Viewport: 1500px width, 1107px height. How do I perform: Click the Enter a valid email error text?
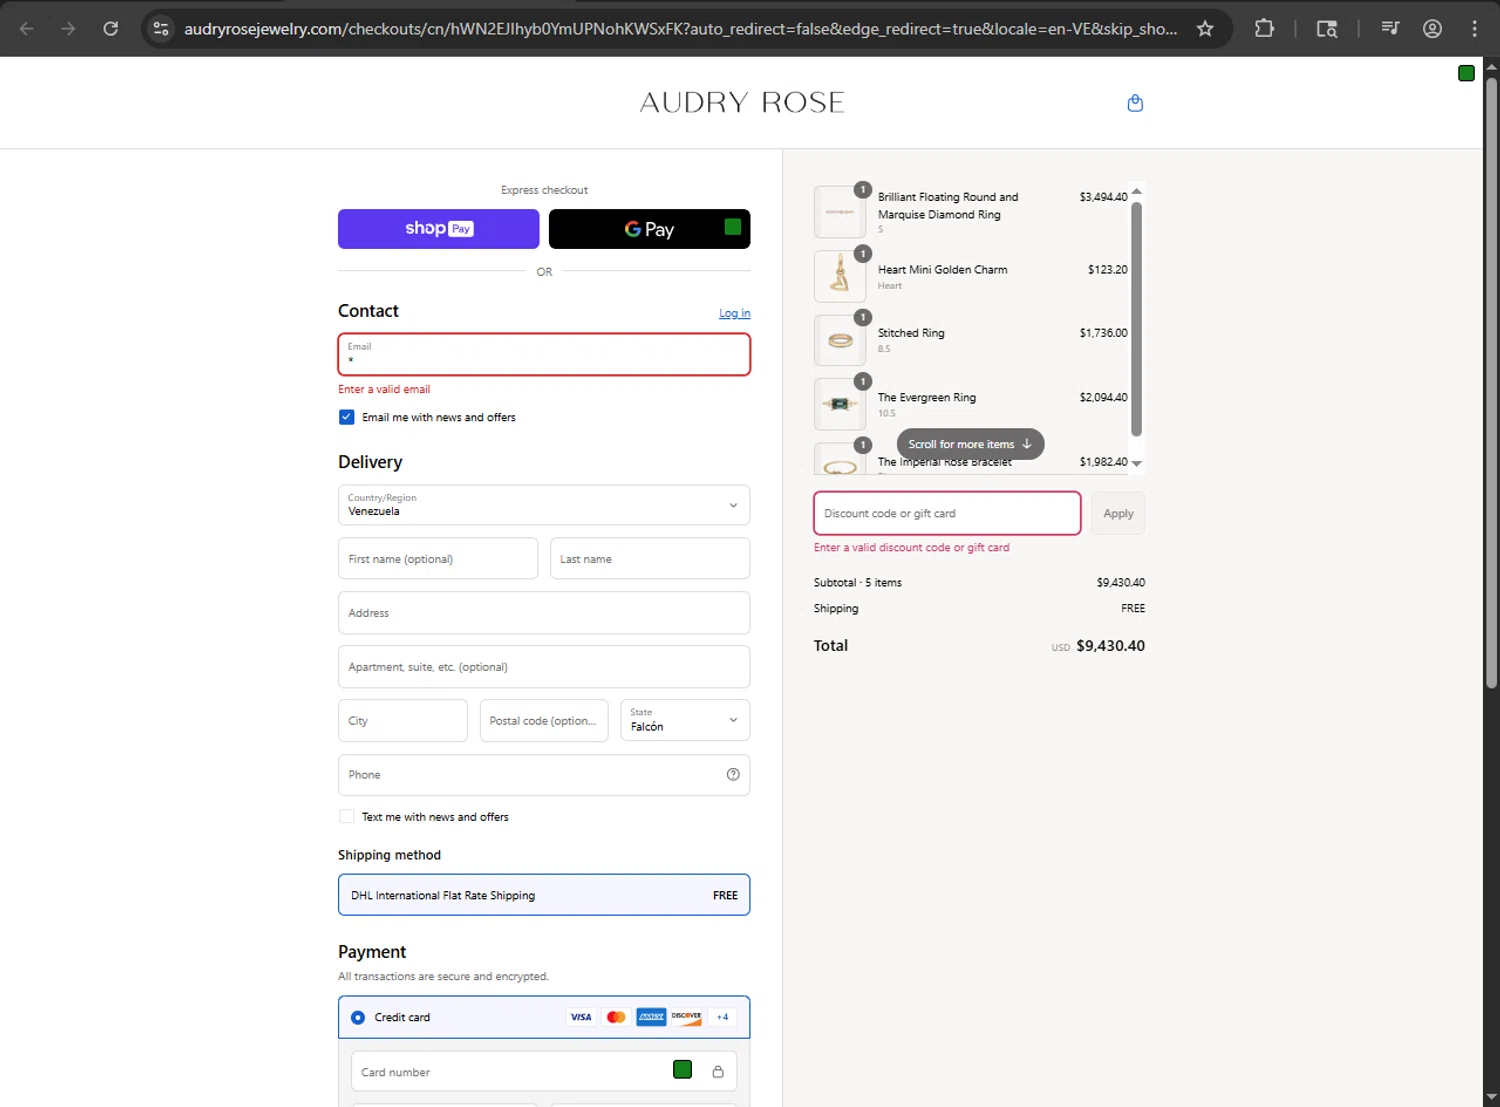[x=384, y=389]
